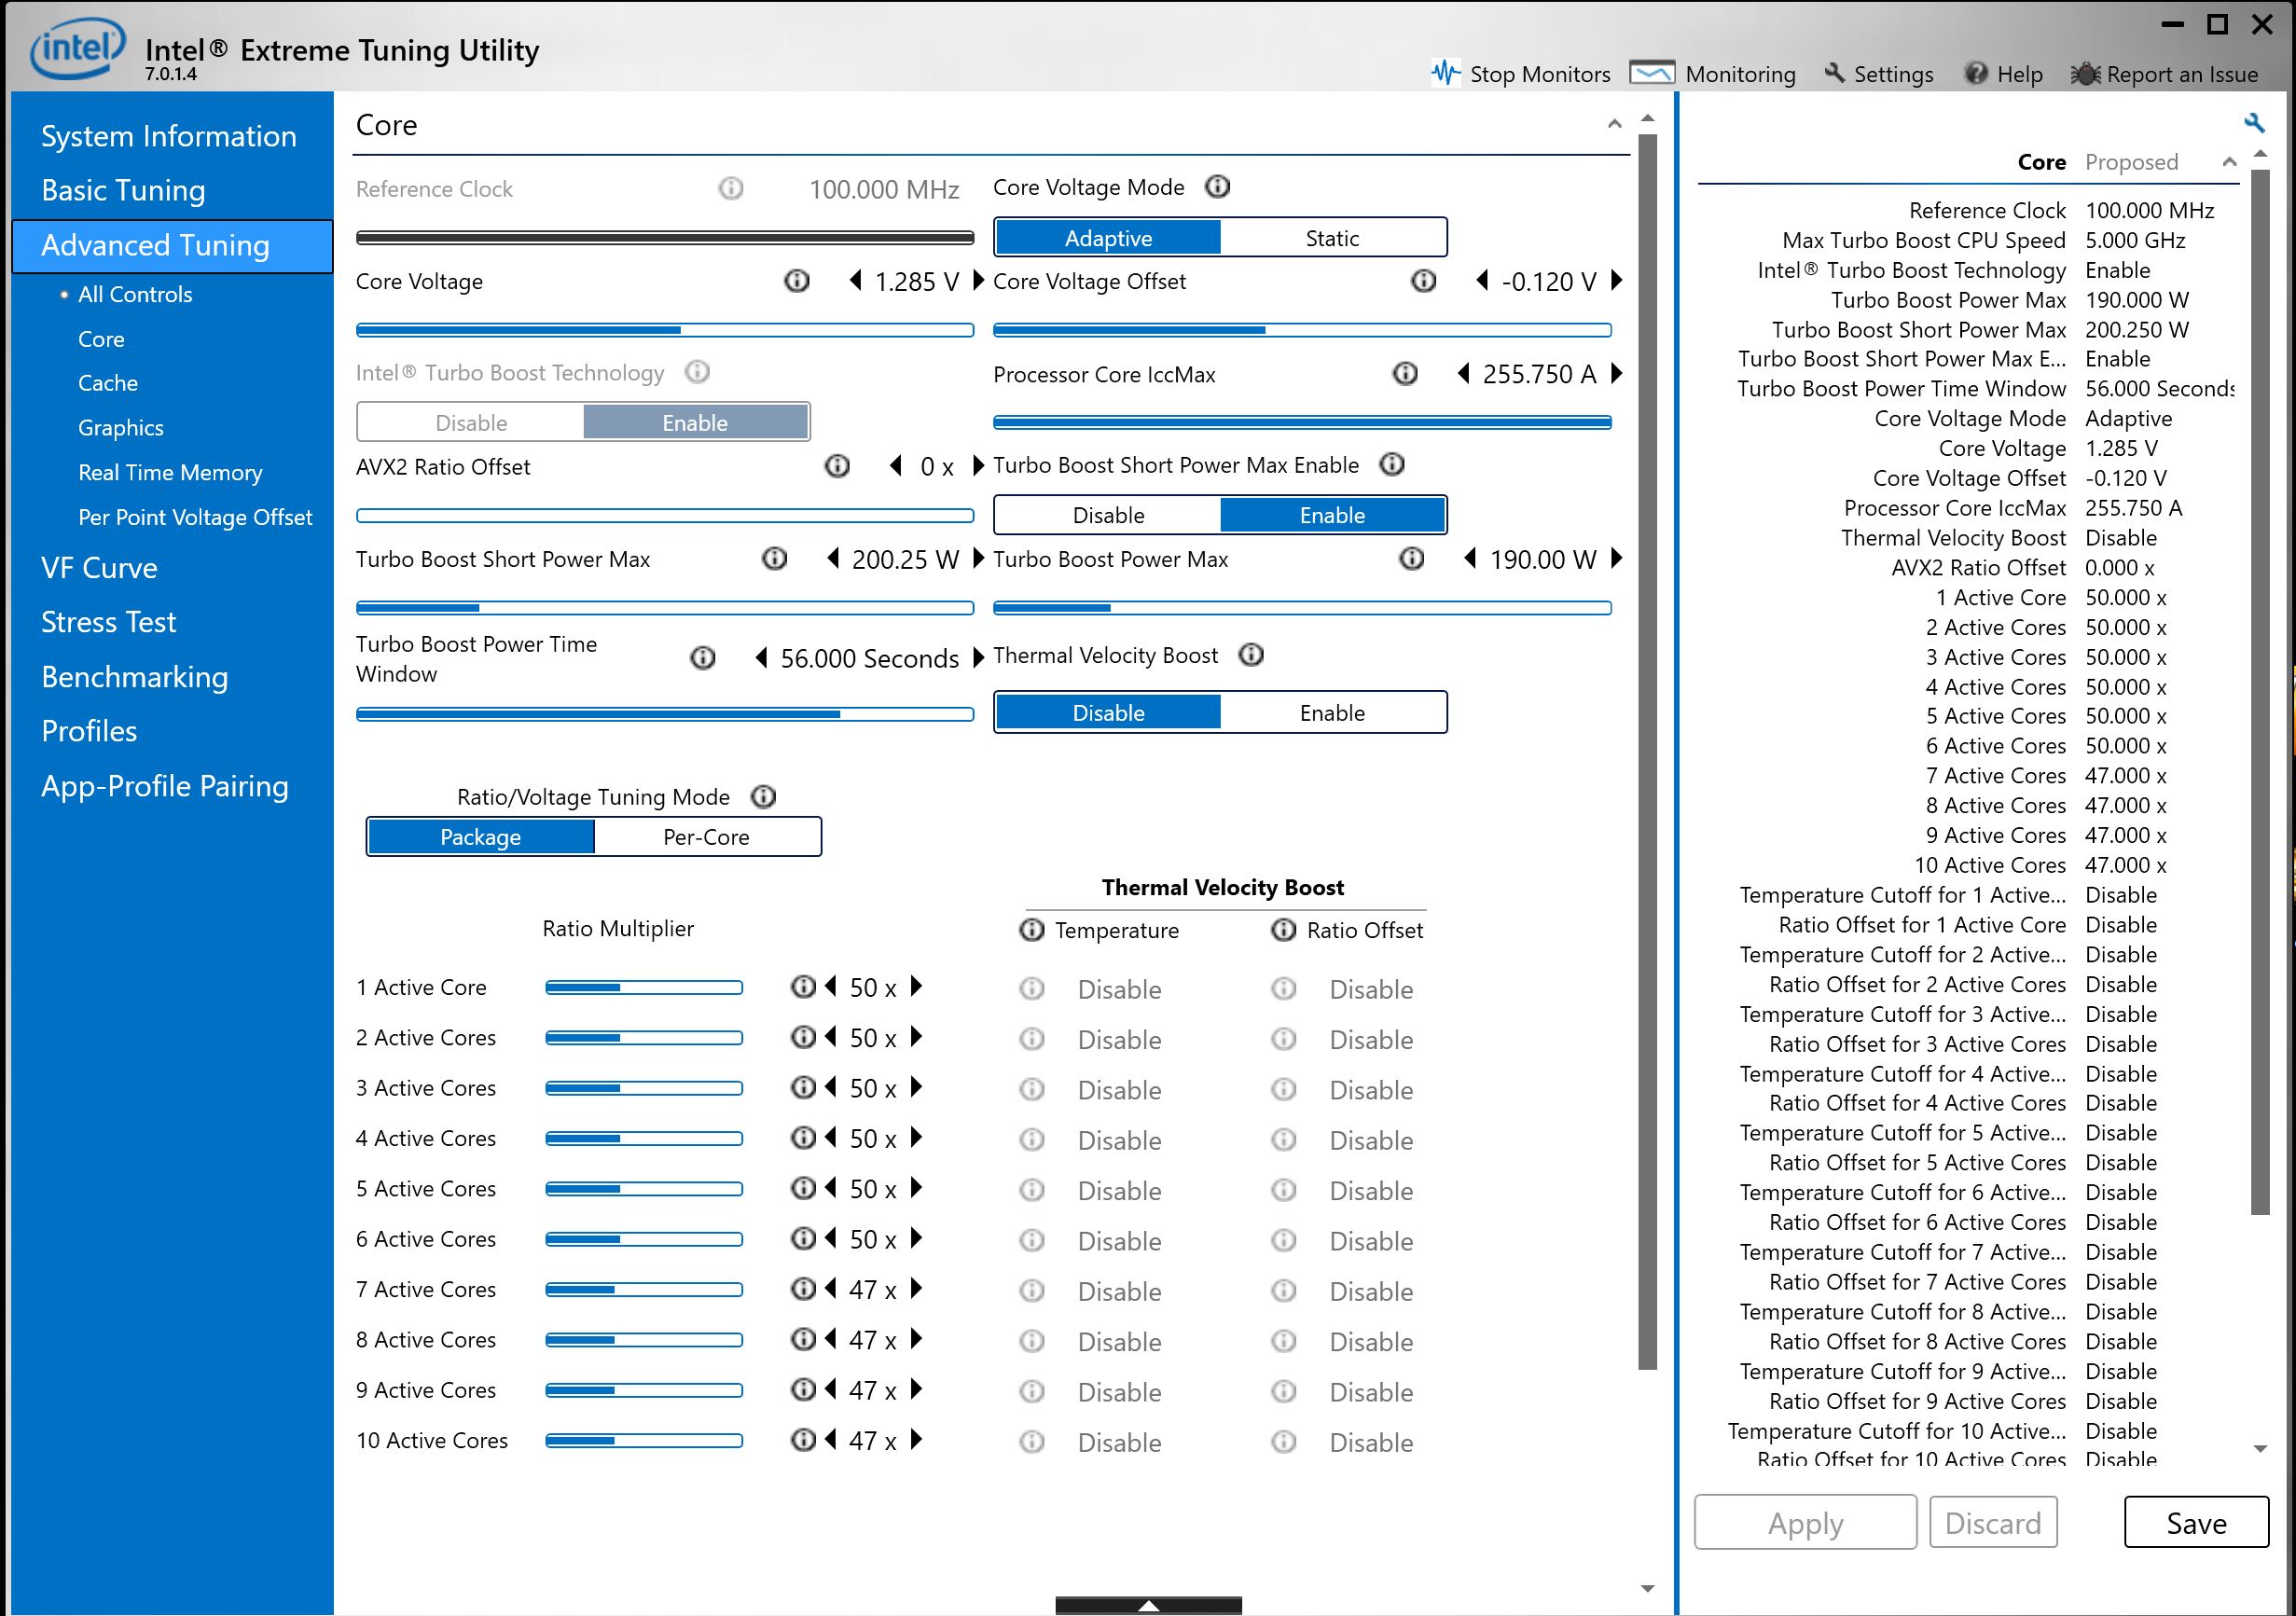This screenshot has width=2296, height=1616.
Task: Click the Apply button
Action: (x=1805, y=1523)
